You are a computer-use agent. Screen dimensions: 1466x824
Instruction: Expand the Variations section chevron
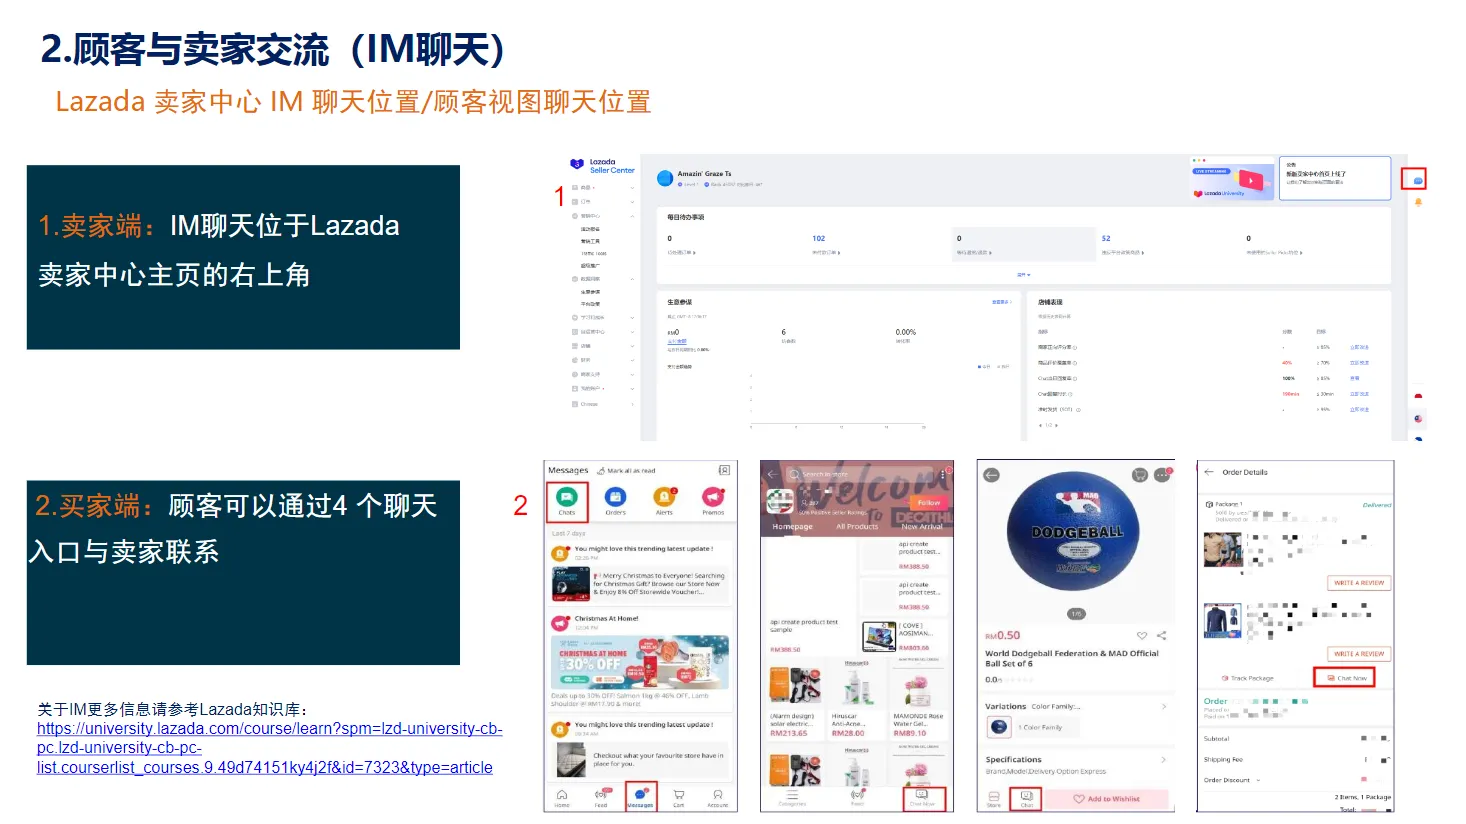(x=1163, y=706)
